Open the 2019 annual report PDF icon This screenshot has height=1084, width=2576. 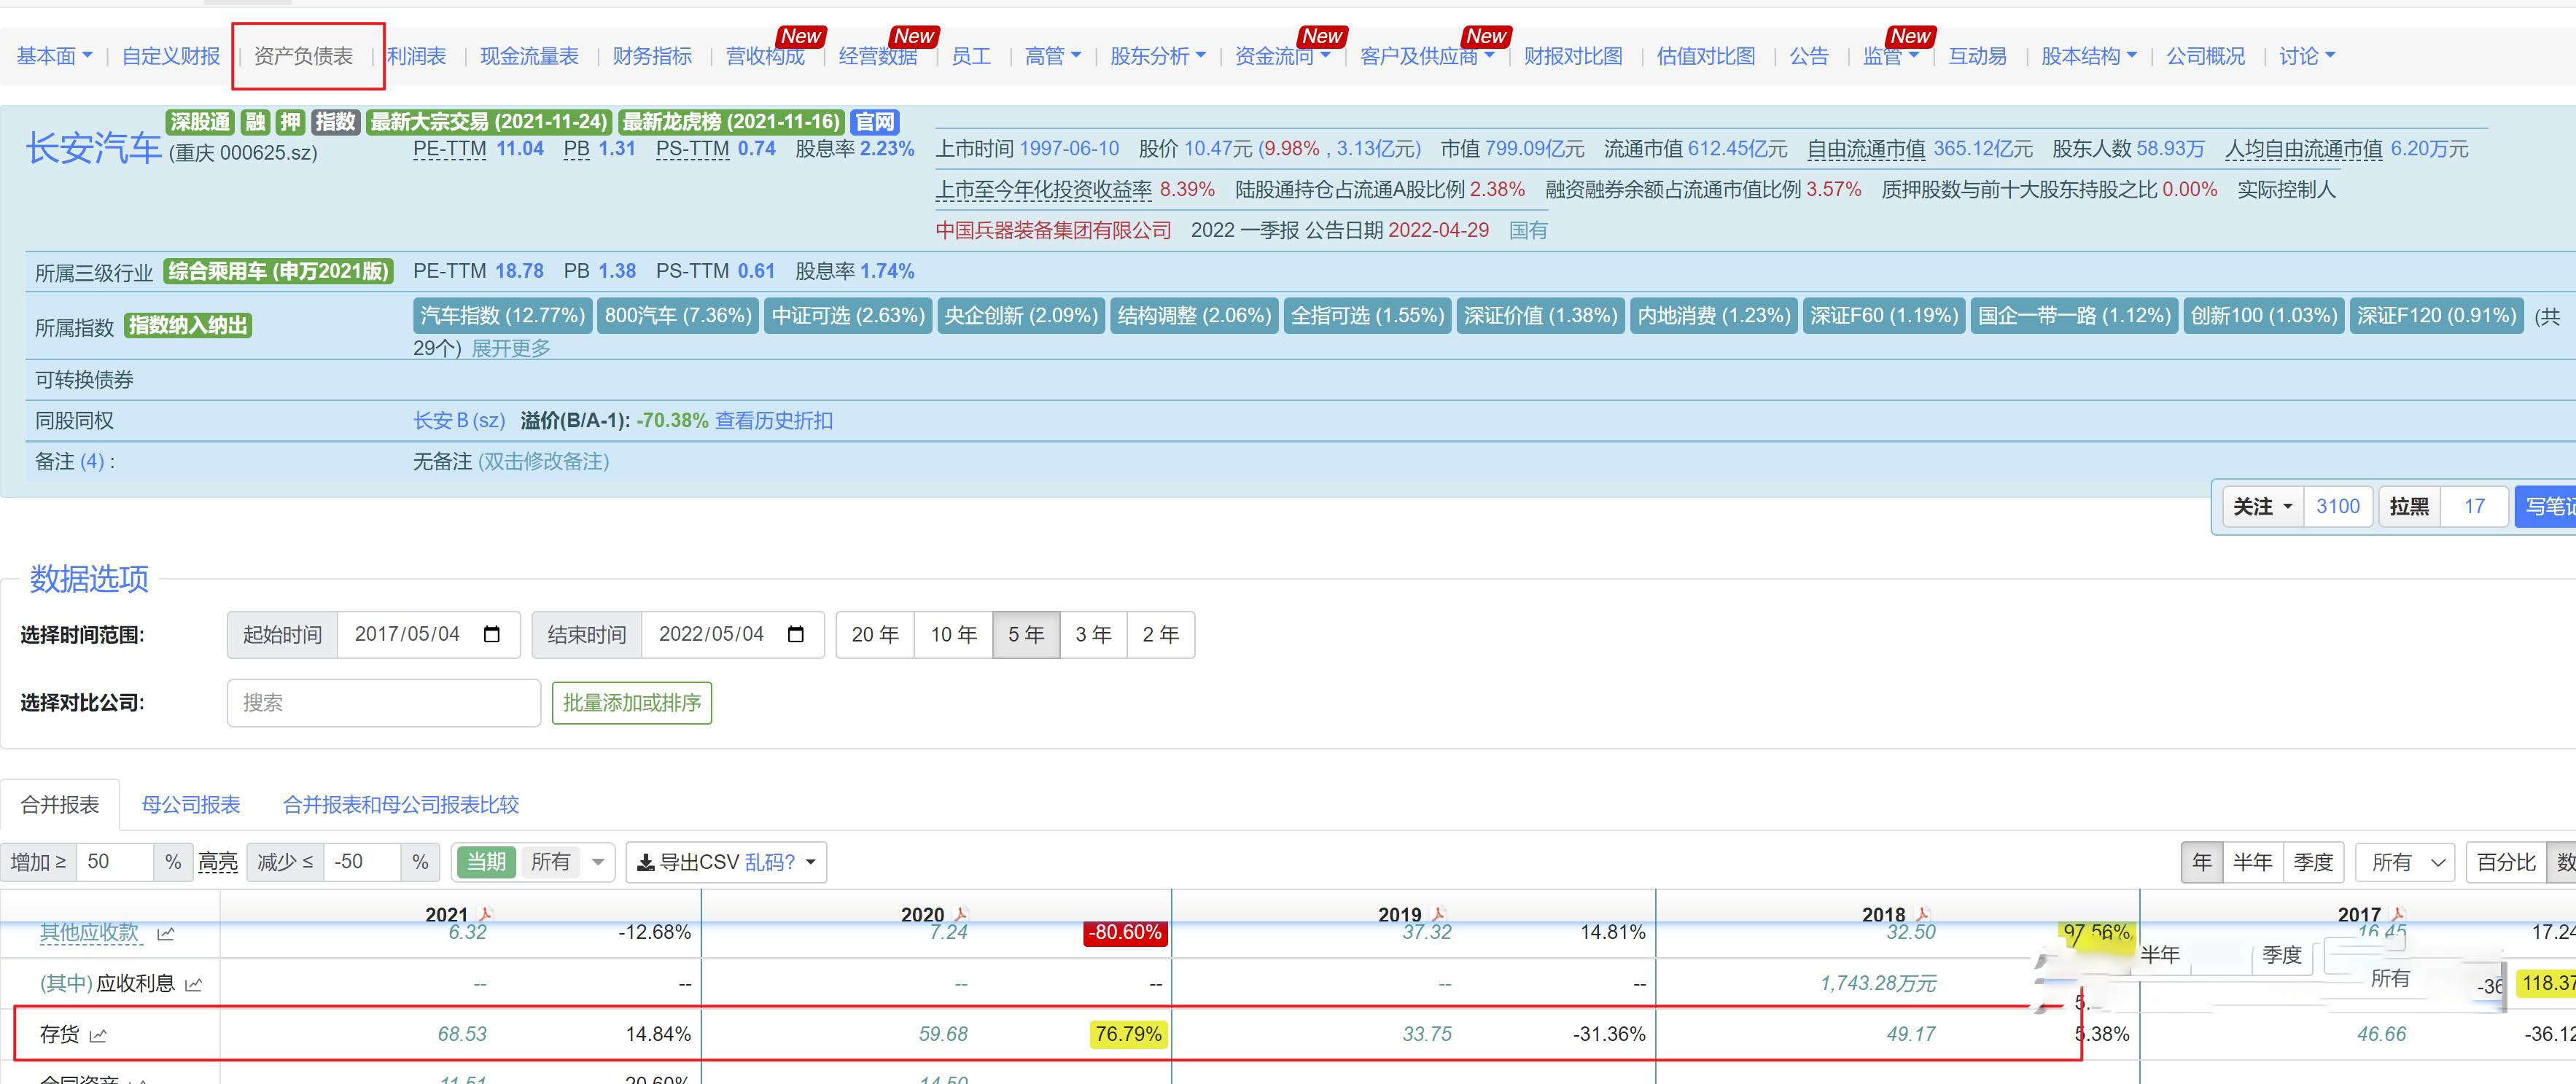1439,914
